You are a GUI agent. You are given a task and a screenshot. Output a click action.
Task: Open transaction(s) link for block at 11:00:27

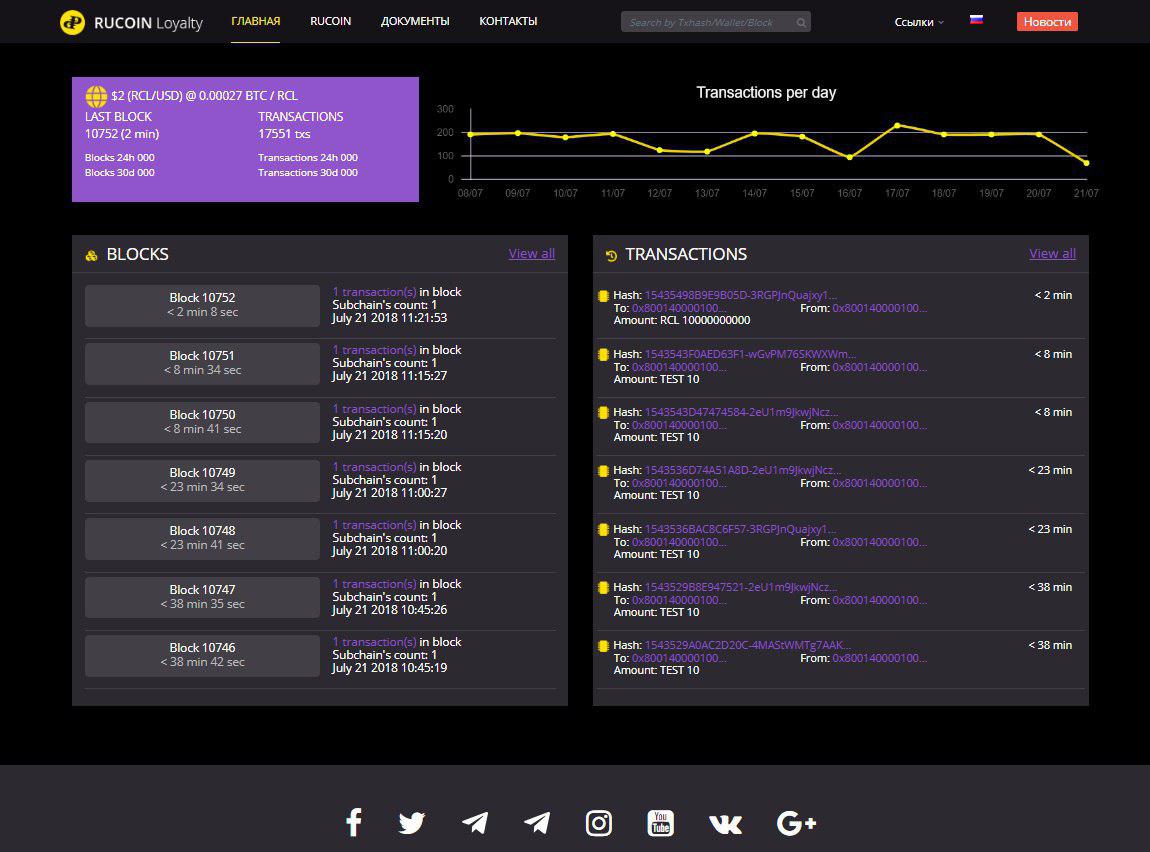(374, 467)
